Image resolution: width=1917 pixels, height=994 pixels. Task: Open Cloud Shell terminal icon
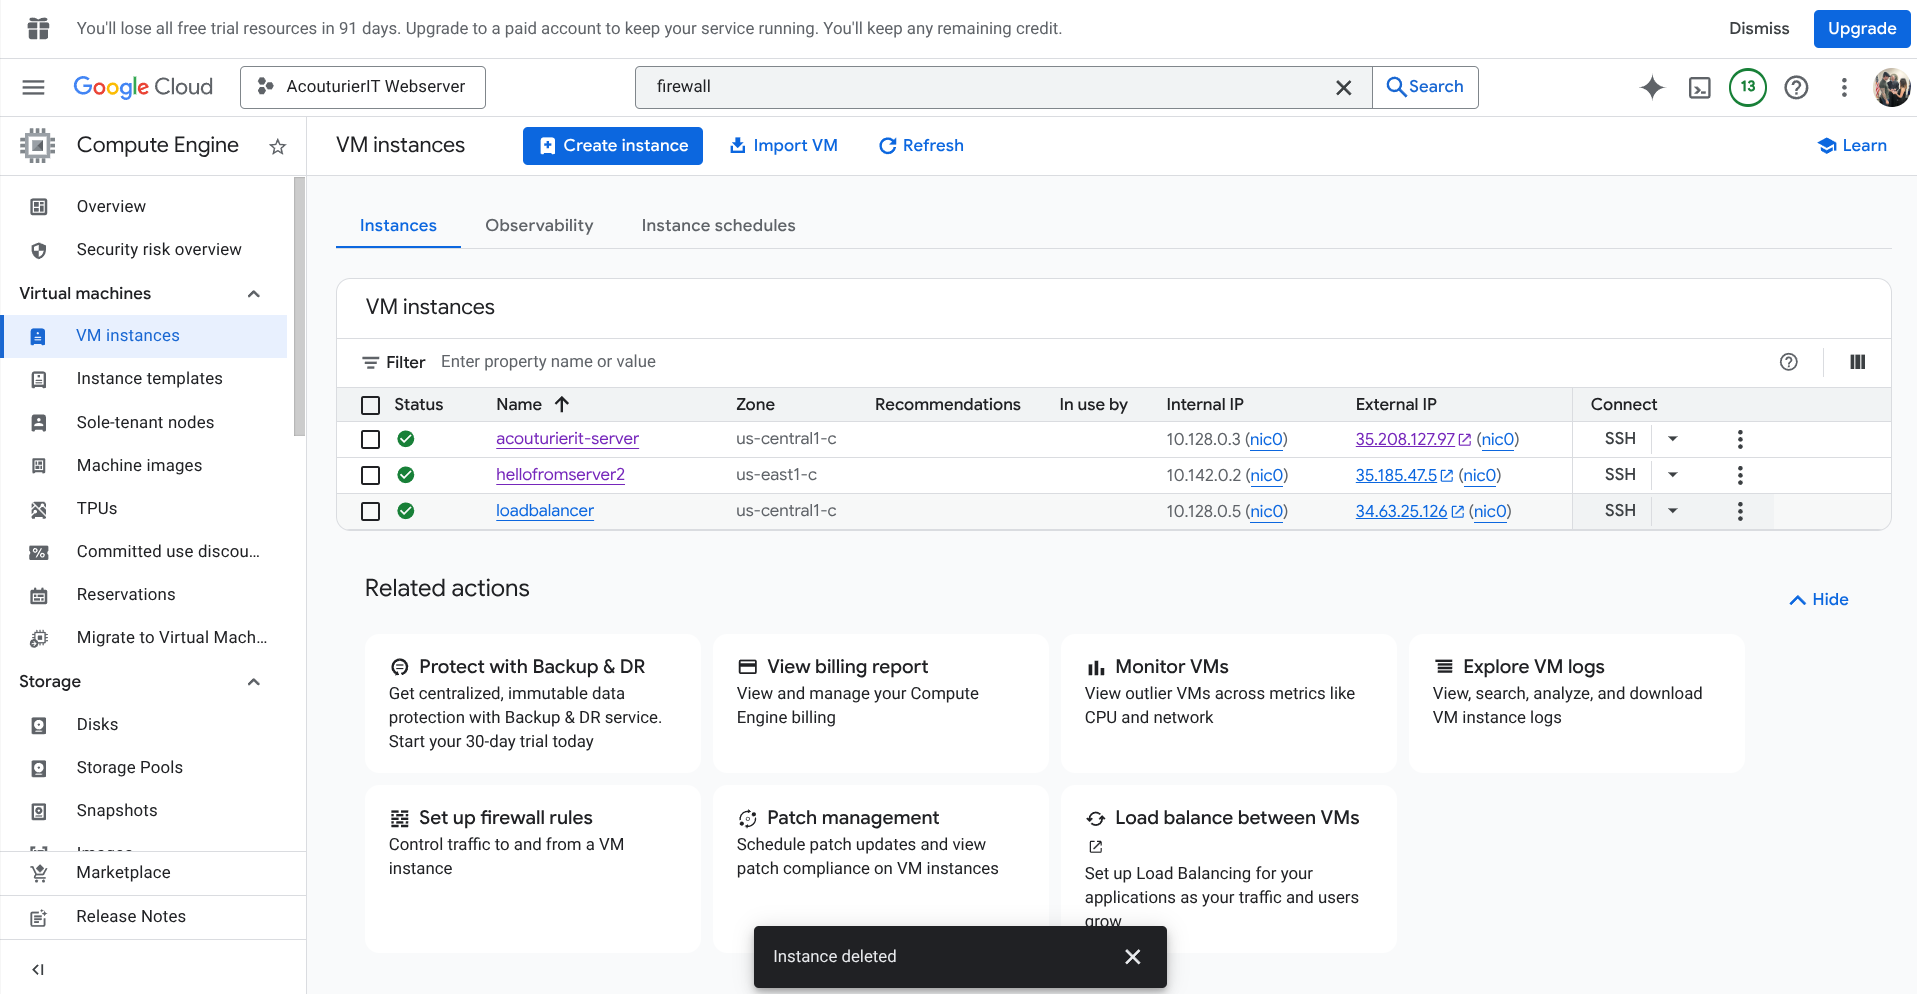pos(1699,88)
